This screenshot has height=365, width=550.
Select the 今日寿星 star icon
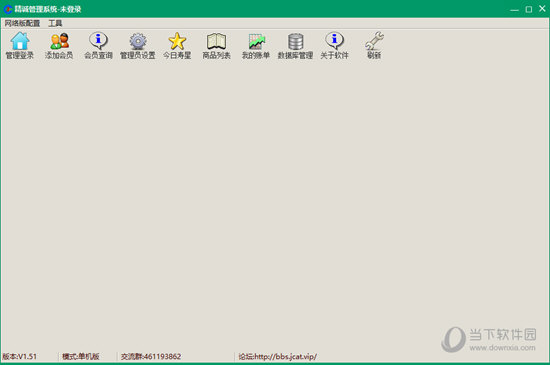[177, 41]
